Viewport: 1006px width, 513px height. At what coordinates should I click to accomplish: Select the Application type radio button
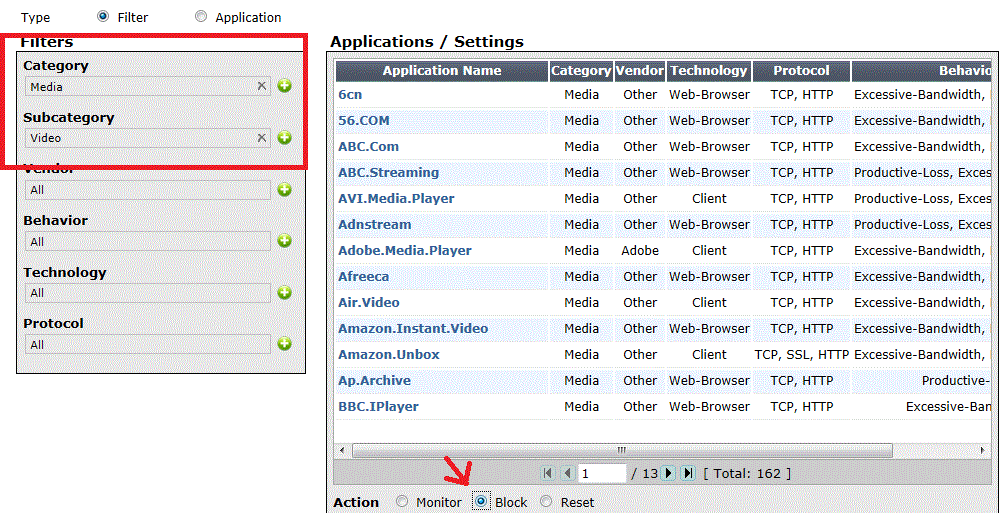[x=201, y=16]
